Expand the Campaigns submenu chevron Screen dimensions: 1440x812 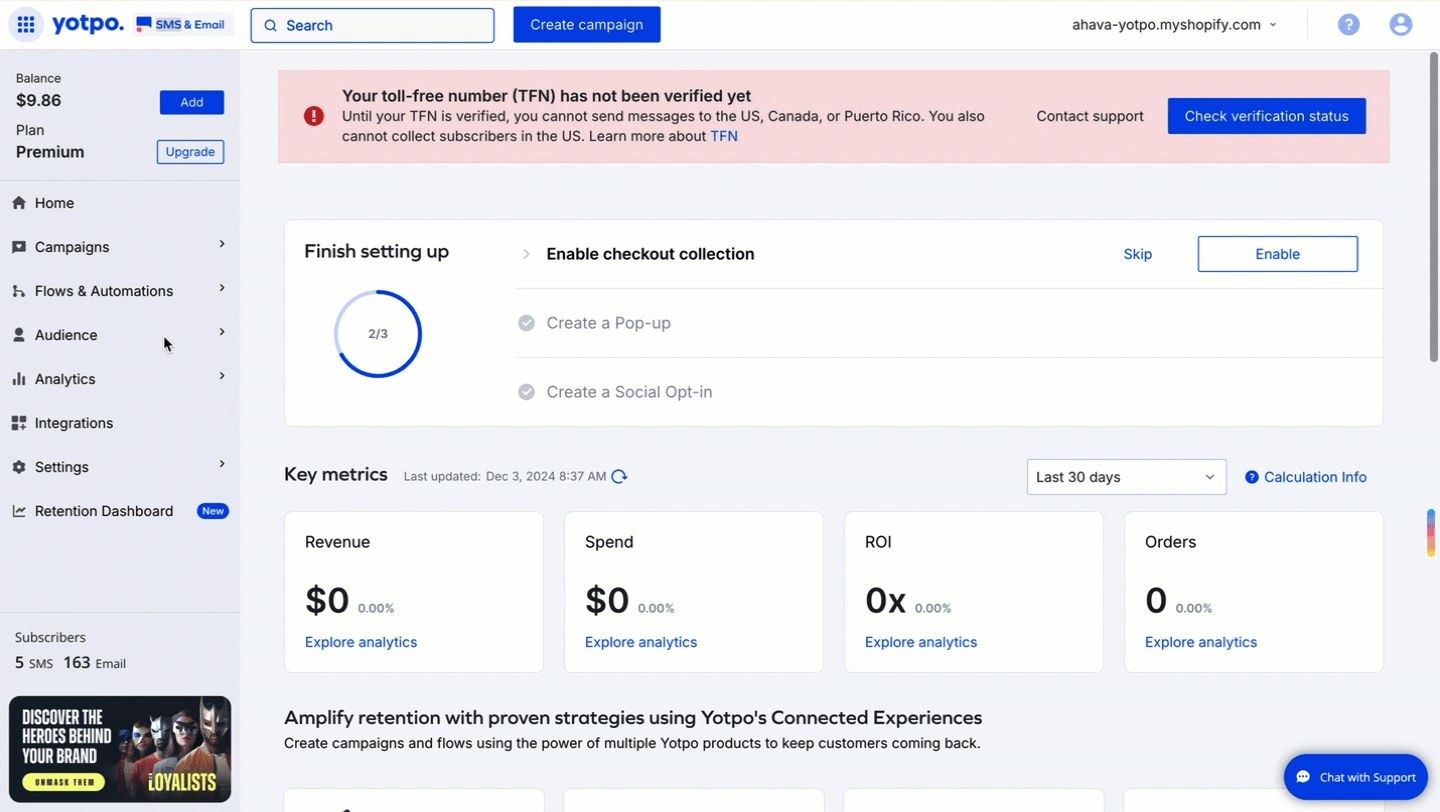point(222,244)
